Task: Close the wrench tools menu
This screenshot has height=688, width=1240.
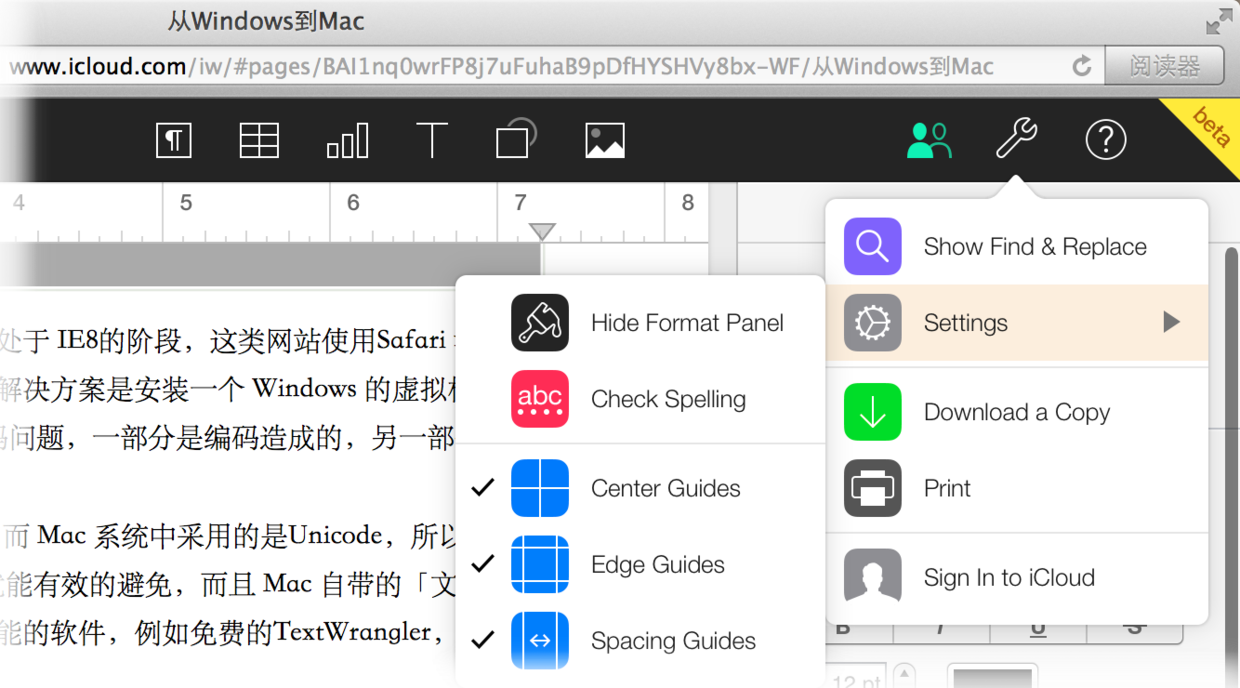Action: tap(1017, 138)
